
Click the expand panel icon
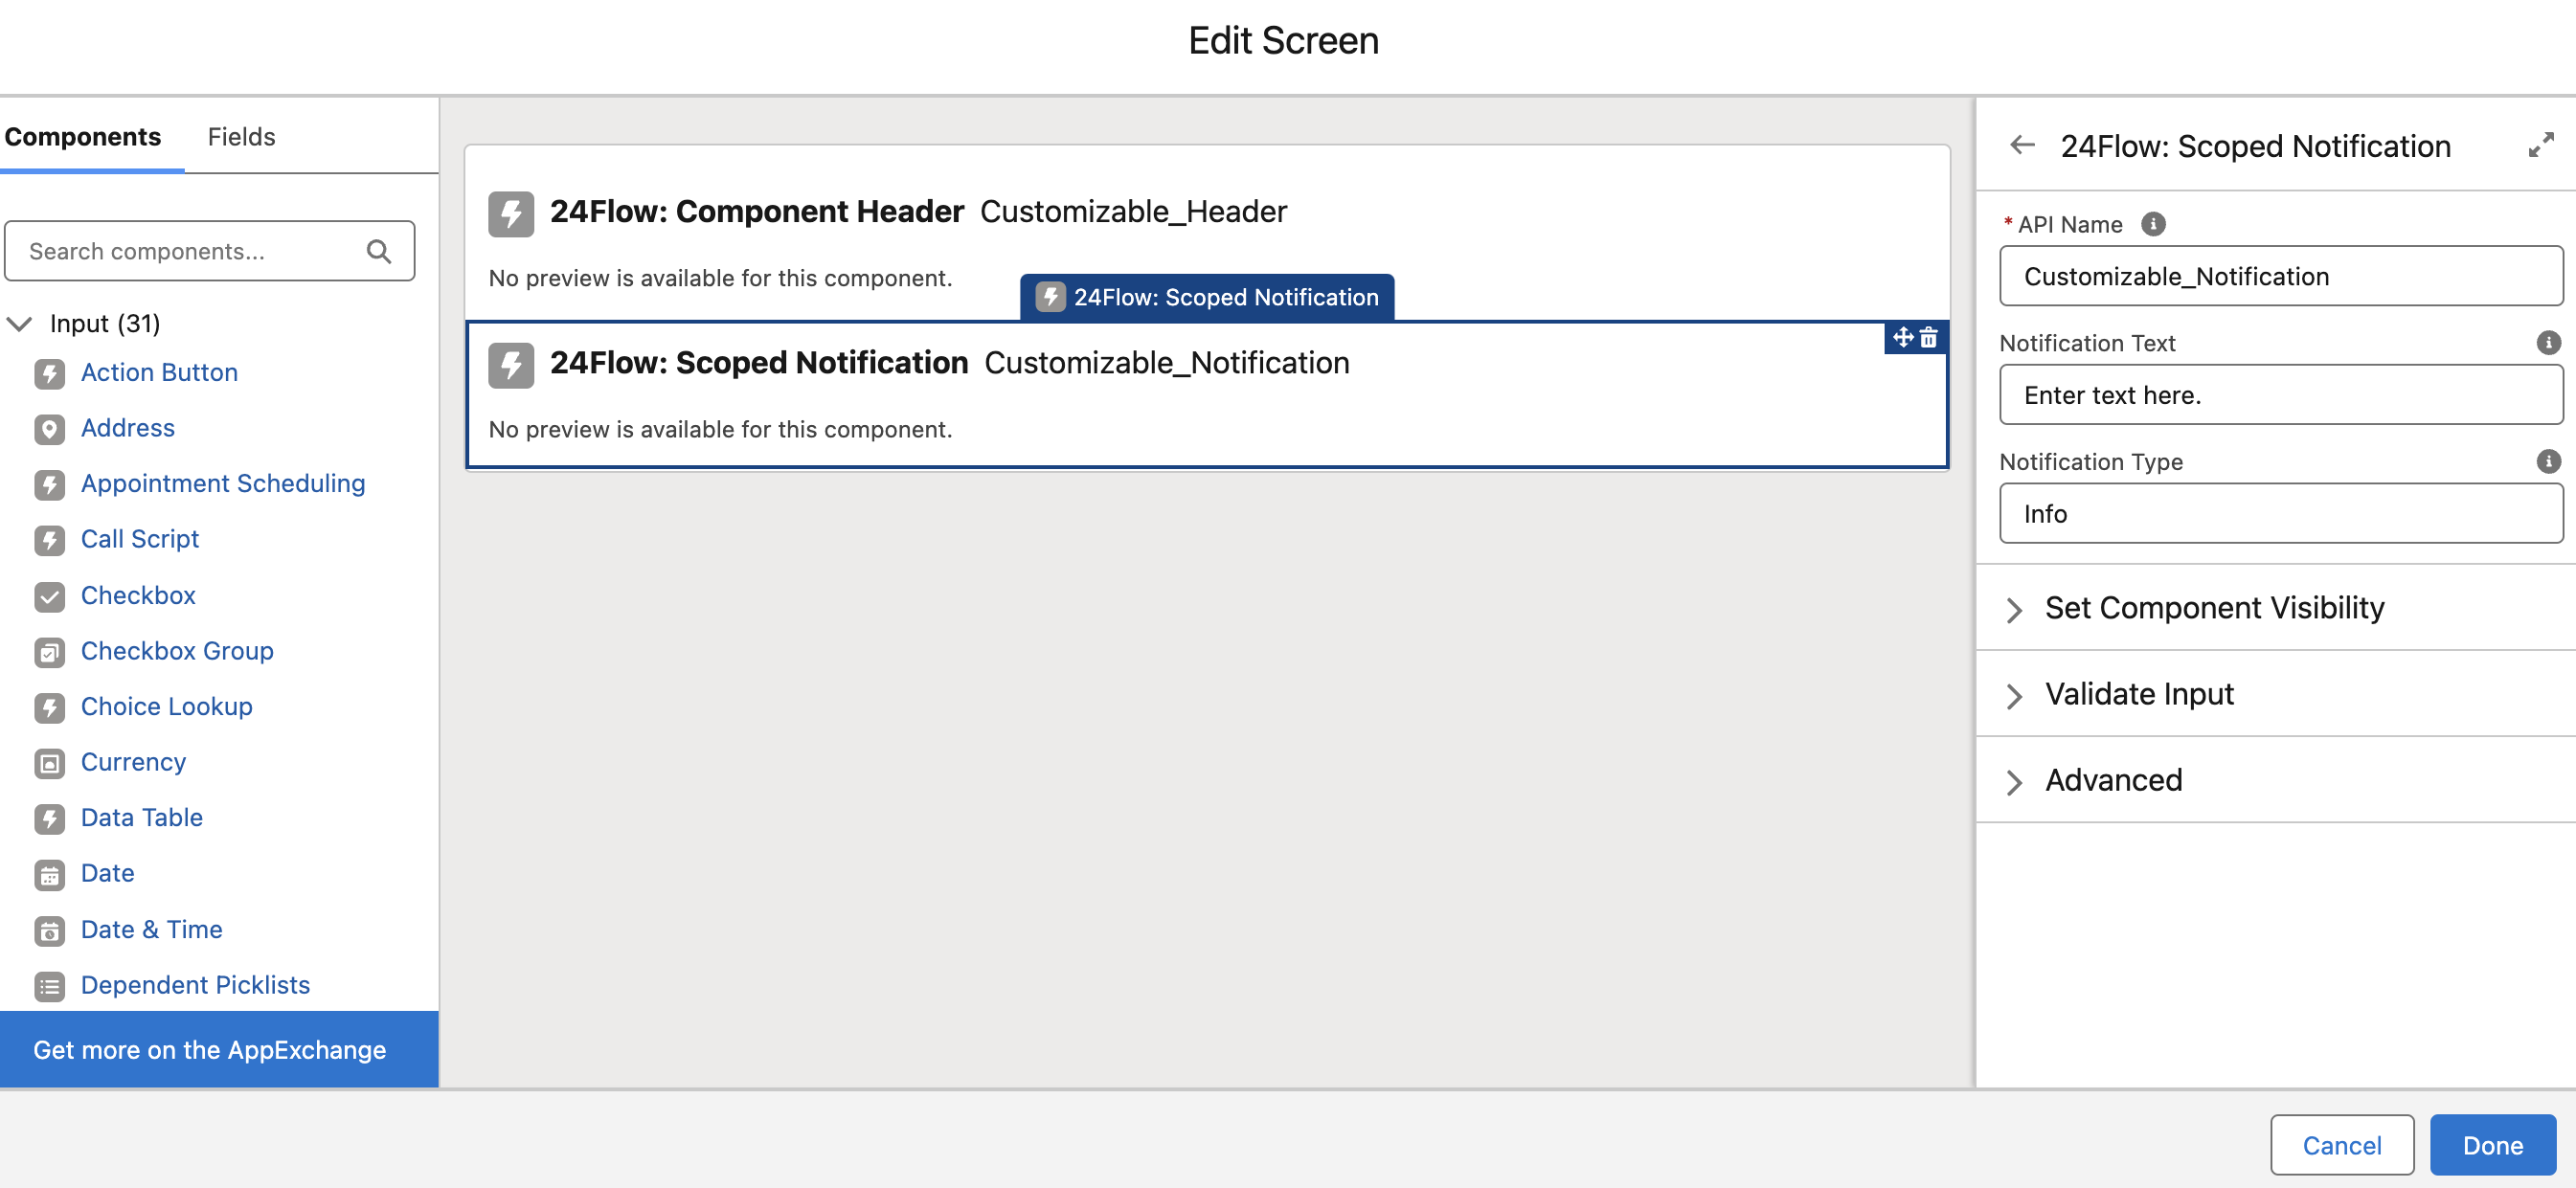(2540, 146)
